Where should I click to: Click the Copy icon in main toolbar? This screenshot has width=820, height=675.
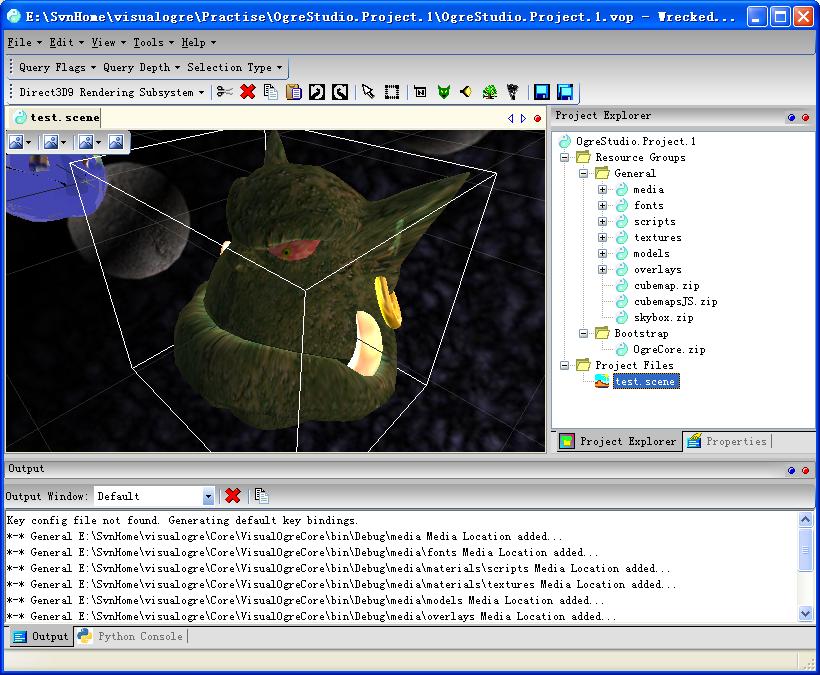coord(270,92)
